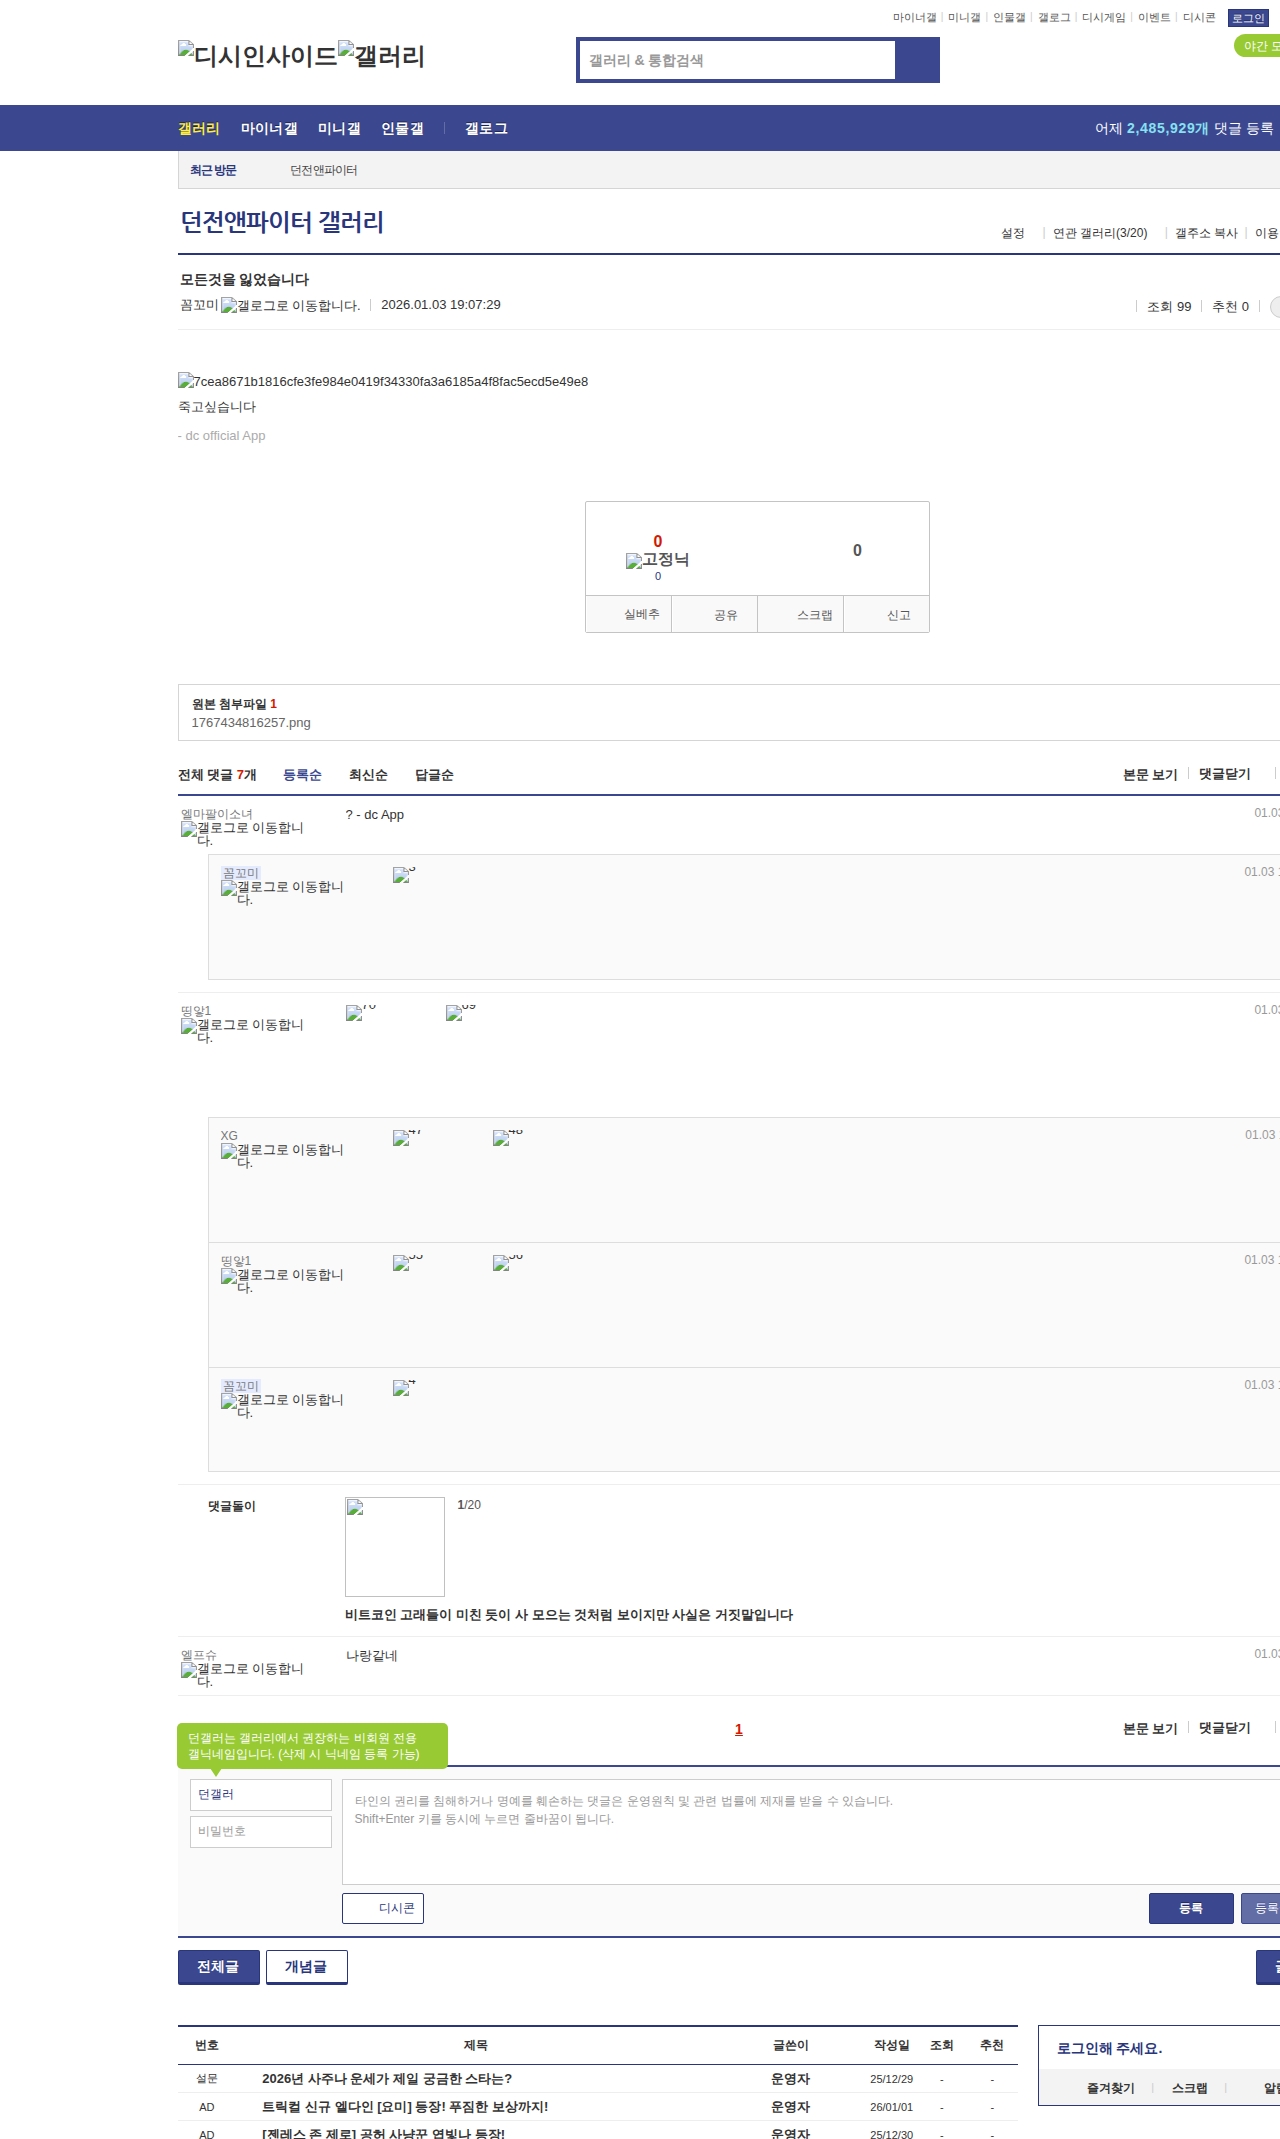
Task: Click the blue search button beside search box
Action: click(x=917, y=60)
